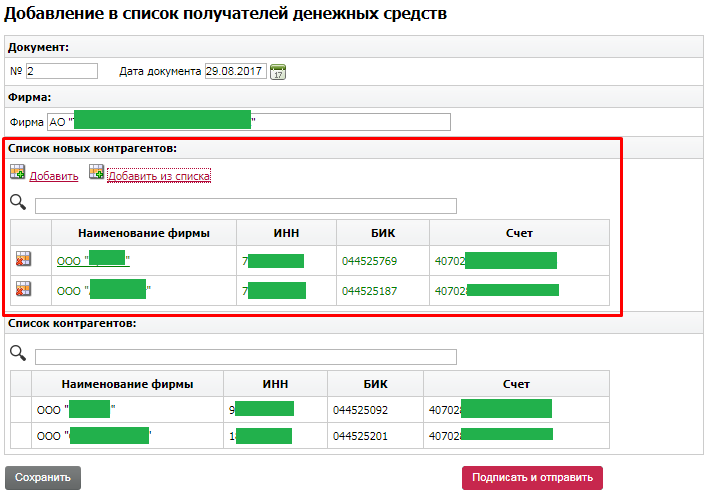This screenshot has width=706, height=497.
Task: Focus the document number field
Action: 61,71
